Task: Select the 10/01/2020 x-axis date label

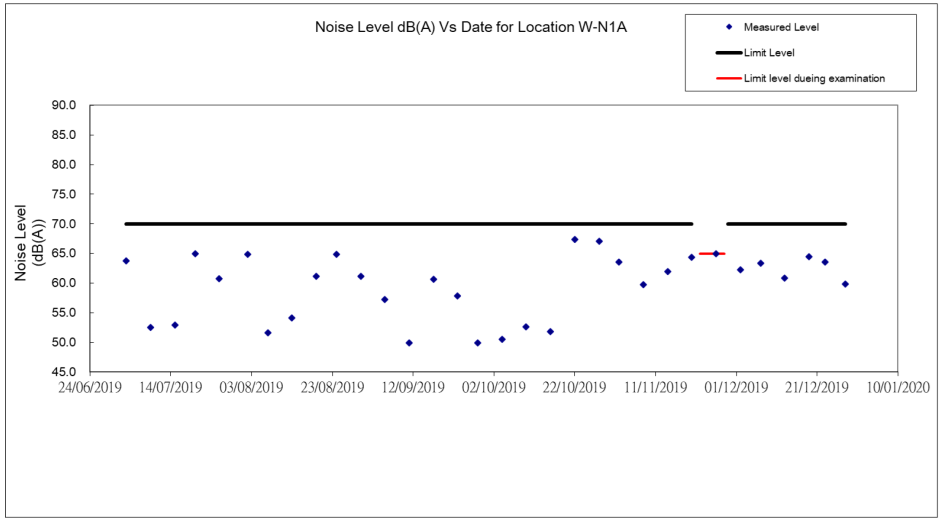Action: tap(897, 386)
